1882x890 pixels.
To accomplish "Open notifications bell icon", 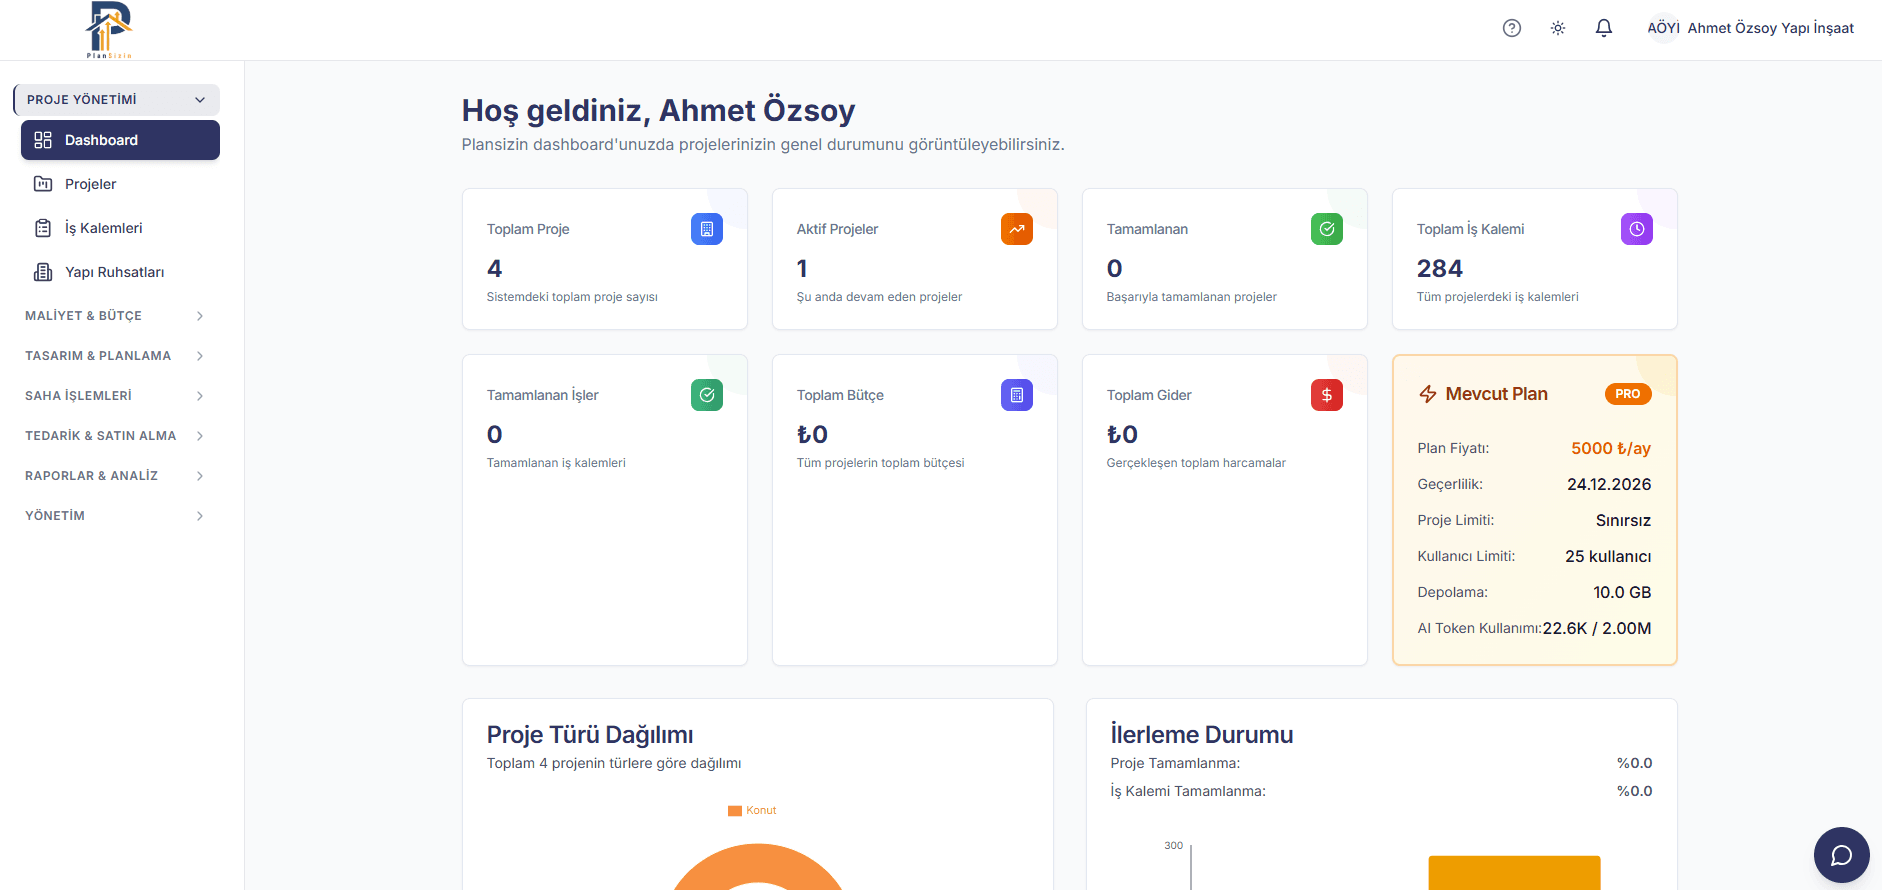I will 1604,28.
